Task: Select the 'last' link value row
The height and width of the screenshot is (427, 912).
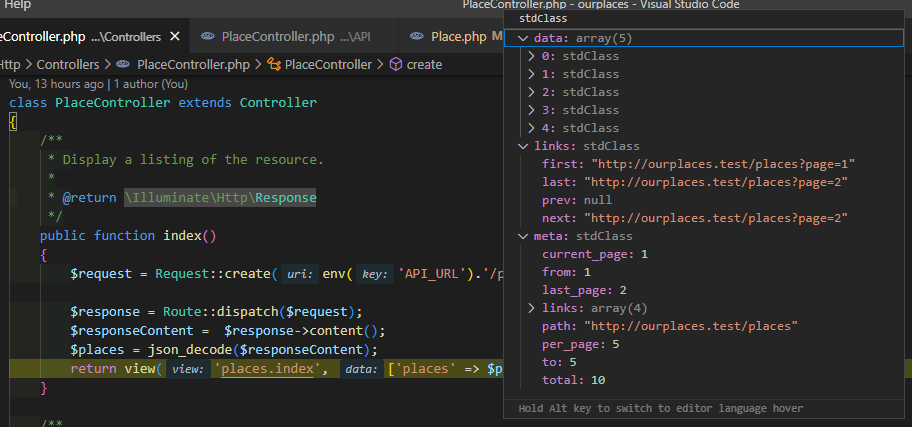Action: (704, 182)
